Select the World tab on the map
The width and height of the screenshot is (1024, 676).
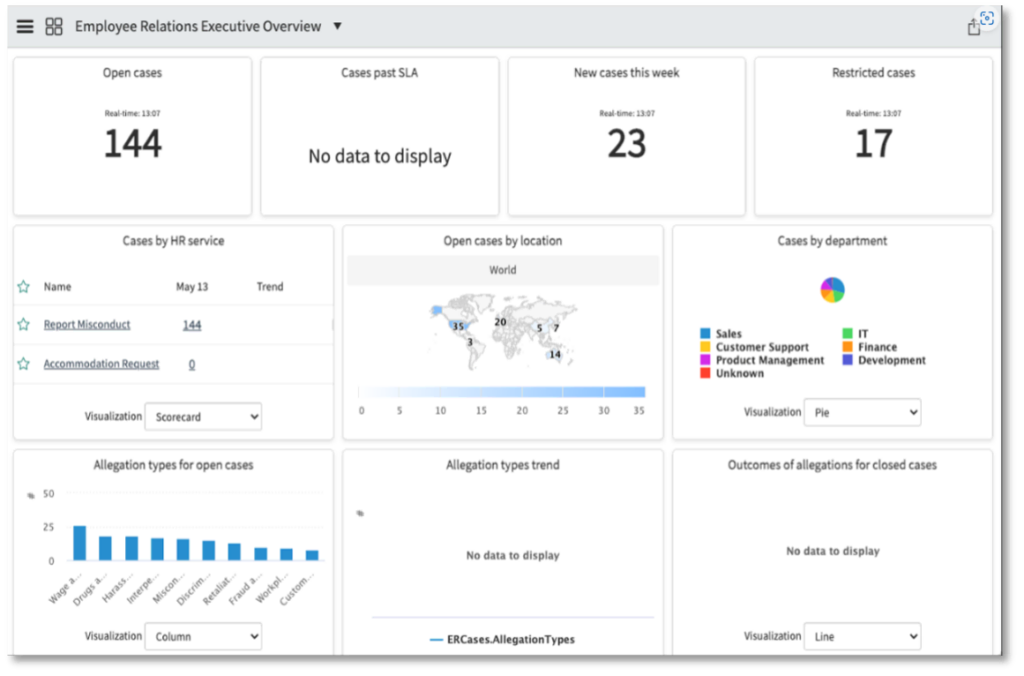(503, 270)
